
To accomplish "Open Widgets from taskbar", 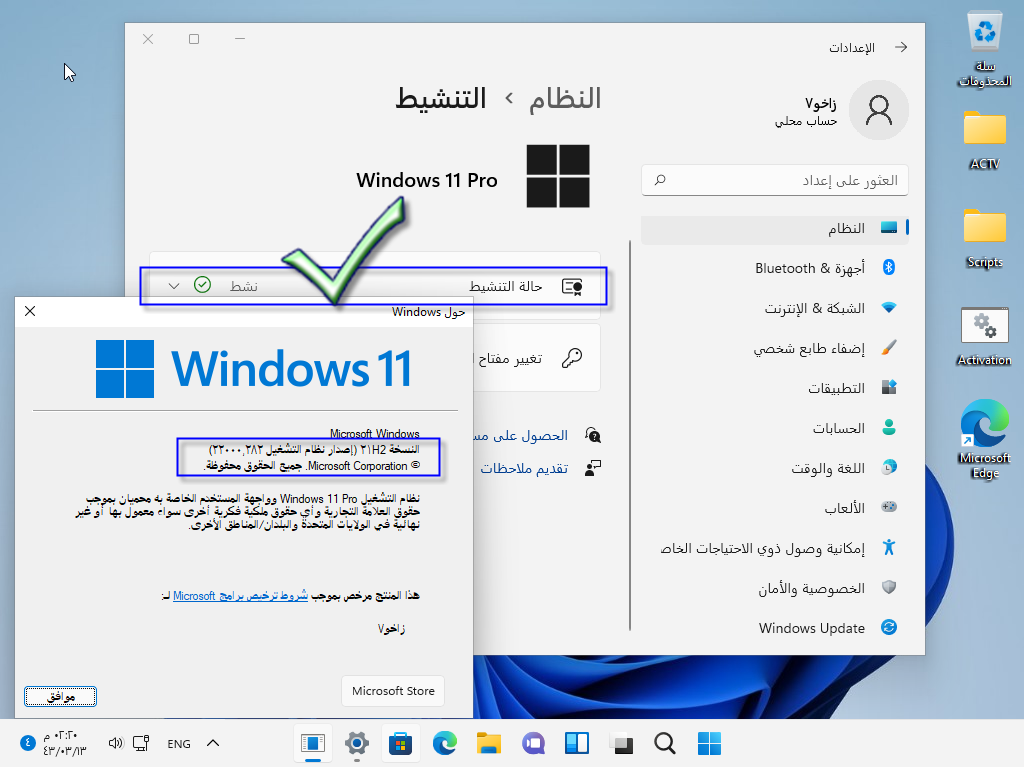I will point(577,743).
